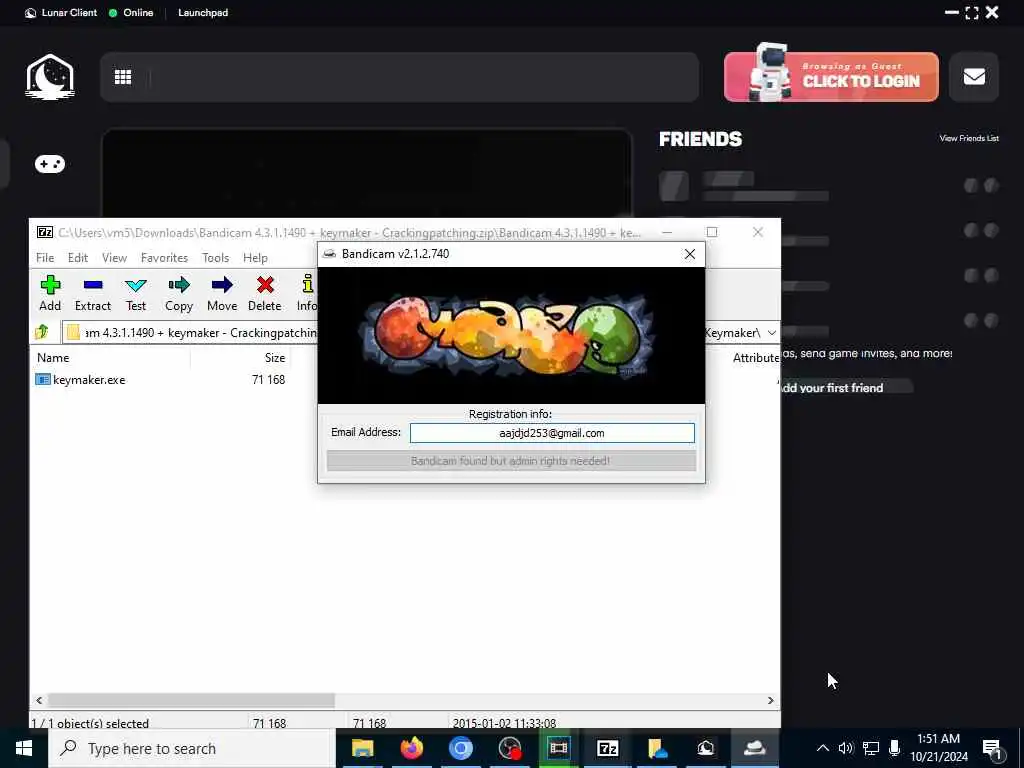Select the Launchpad tab in Lunar Client

[203, 12]
